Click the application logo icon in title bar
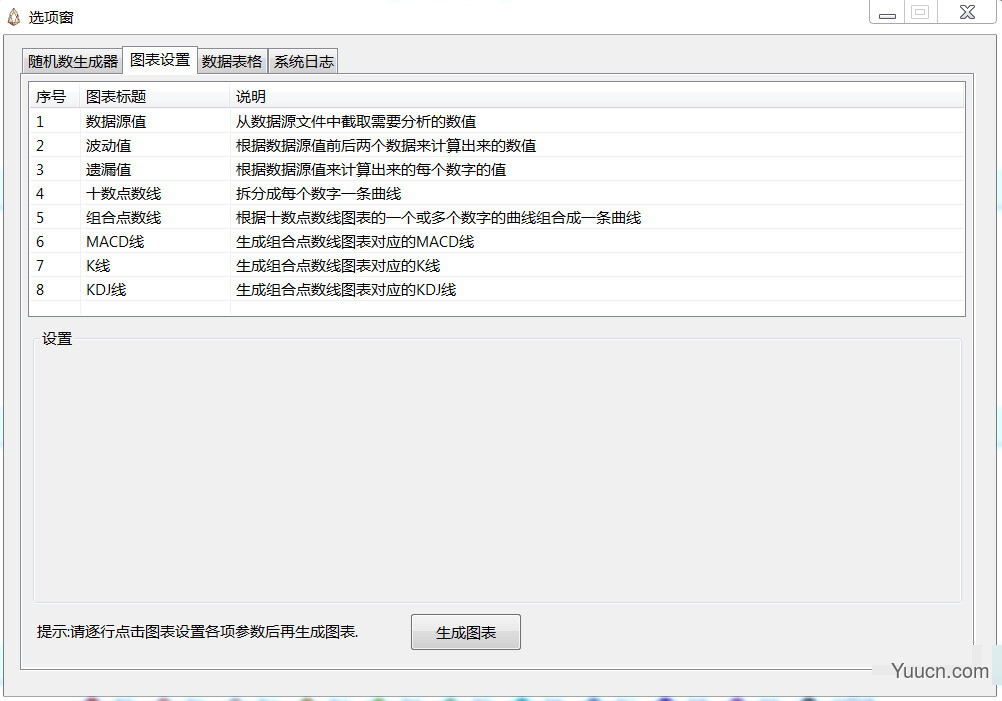 (13, 15)
